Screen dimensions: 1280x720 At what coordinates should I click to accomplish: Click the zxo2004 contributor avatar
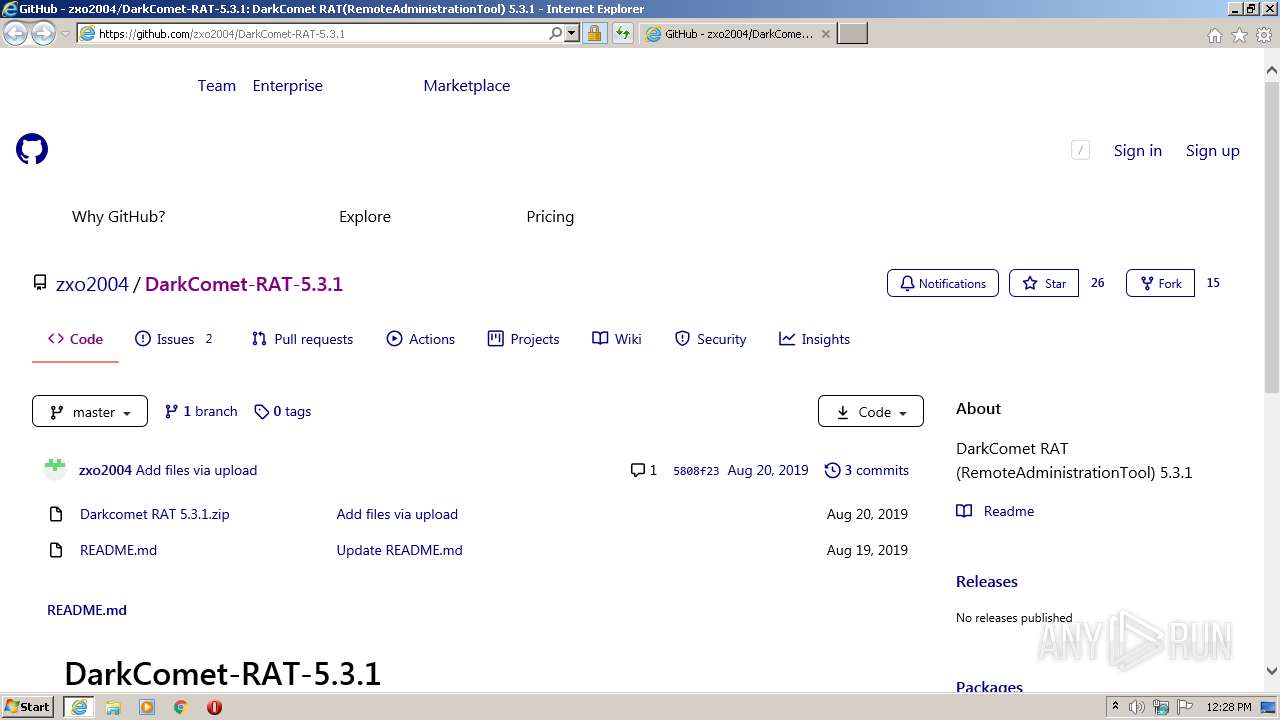(x=55, y=470)
